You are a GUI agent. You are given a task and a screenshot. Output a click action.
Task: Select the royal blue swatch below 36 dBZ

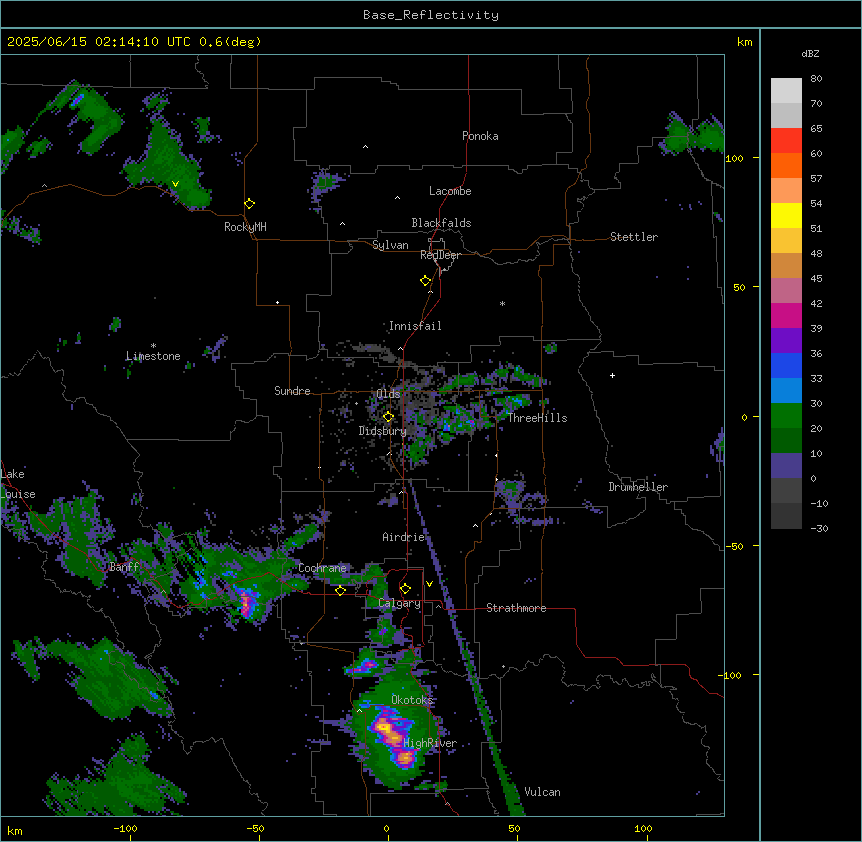(x=786, y=365)
